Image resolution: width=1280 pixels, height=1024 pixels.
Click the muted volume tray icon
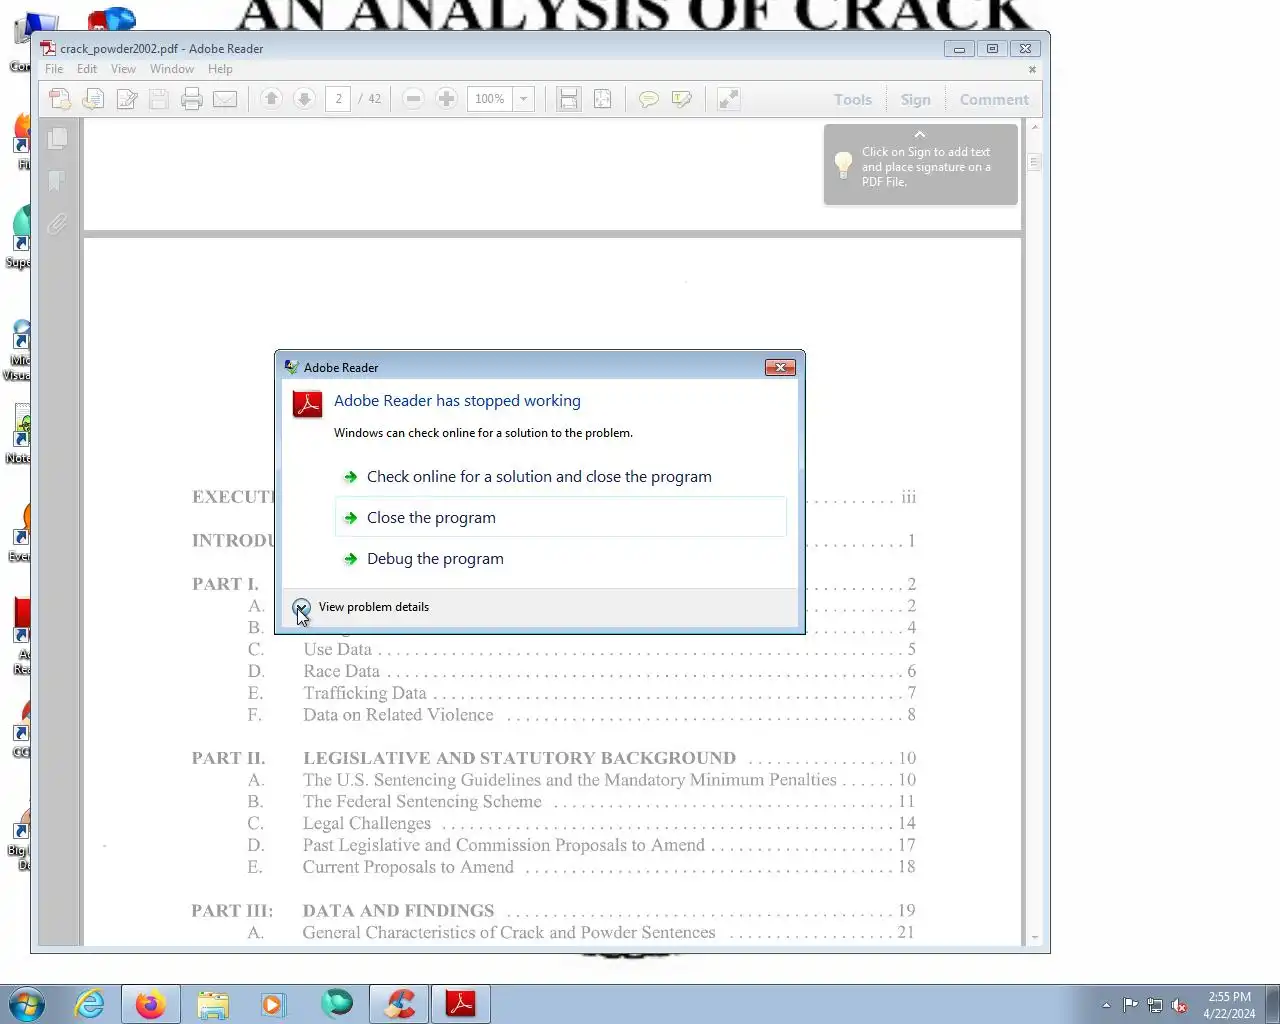tap(1180, 1005)
